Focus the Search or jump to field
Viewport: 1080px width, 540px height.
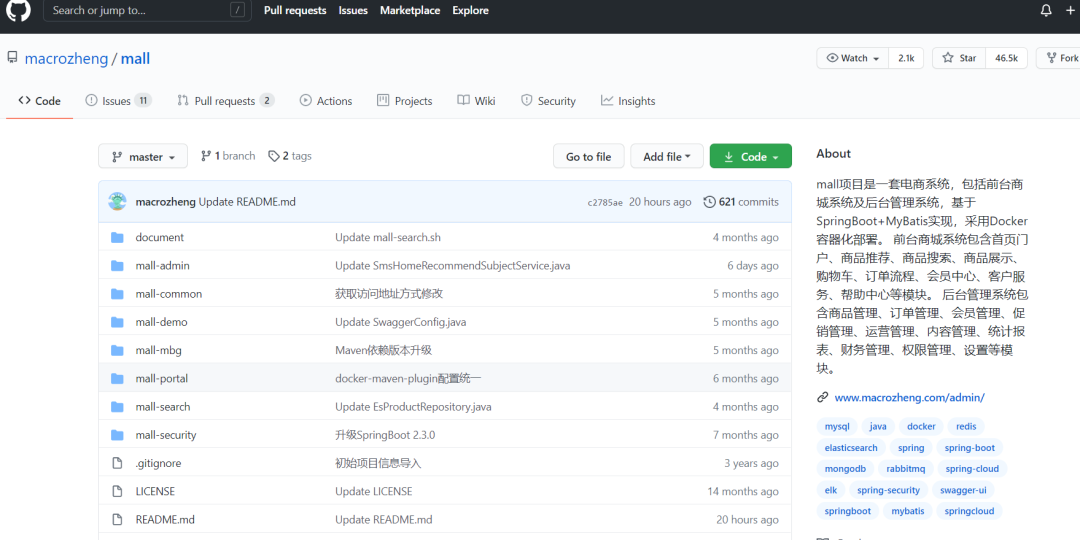click(x=147, y=10)
